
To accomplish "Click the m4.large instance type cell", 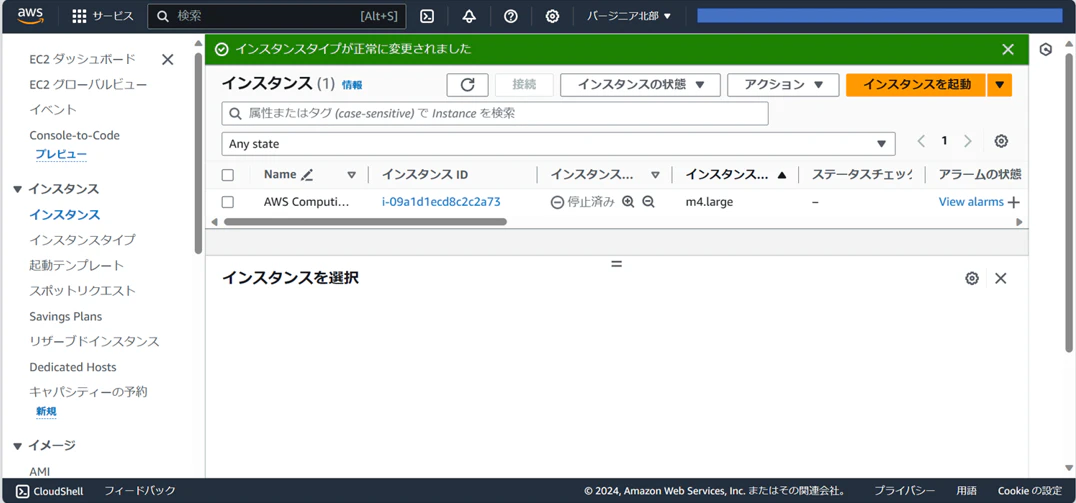I will [709, 202].
